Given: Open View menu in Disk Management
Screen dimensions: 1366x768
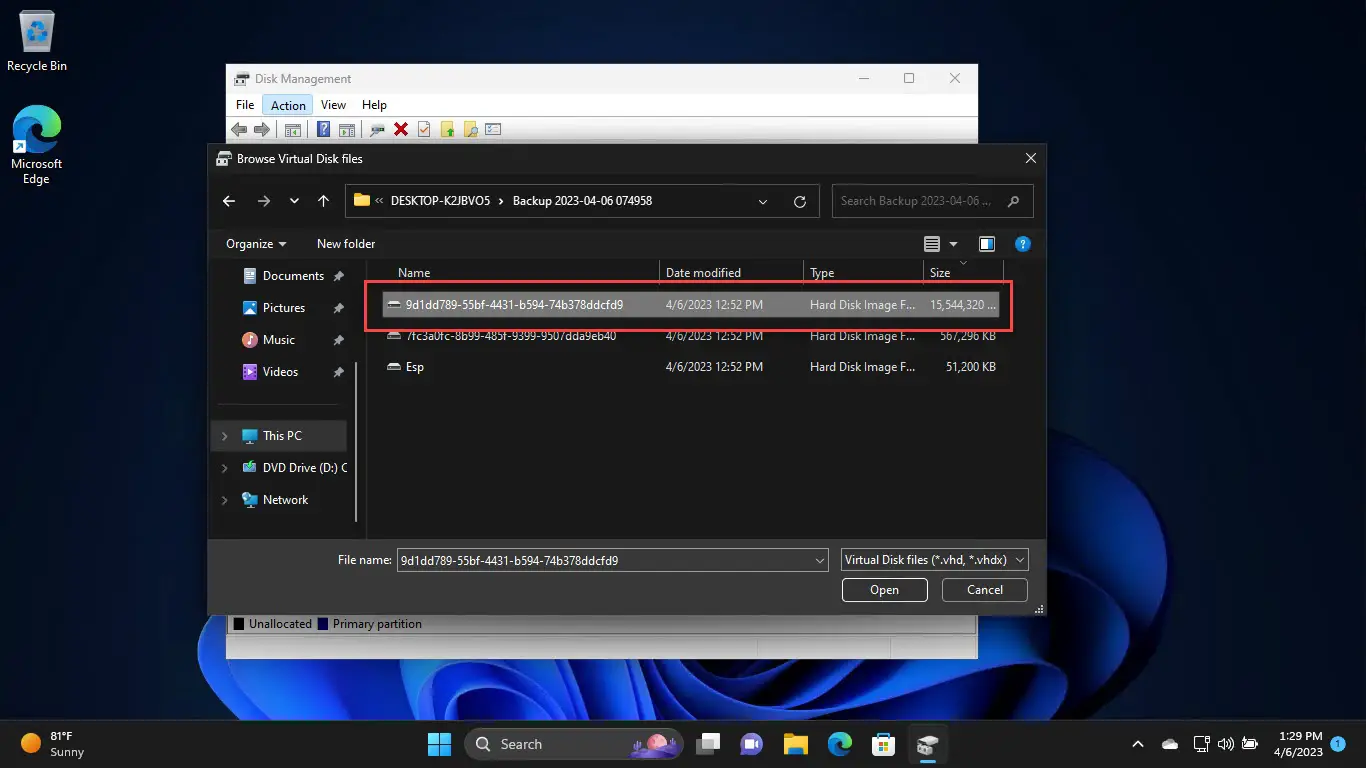Looking at the screenshot, I should (333, 105).
